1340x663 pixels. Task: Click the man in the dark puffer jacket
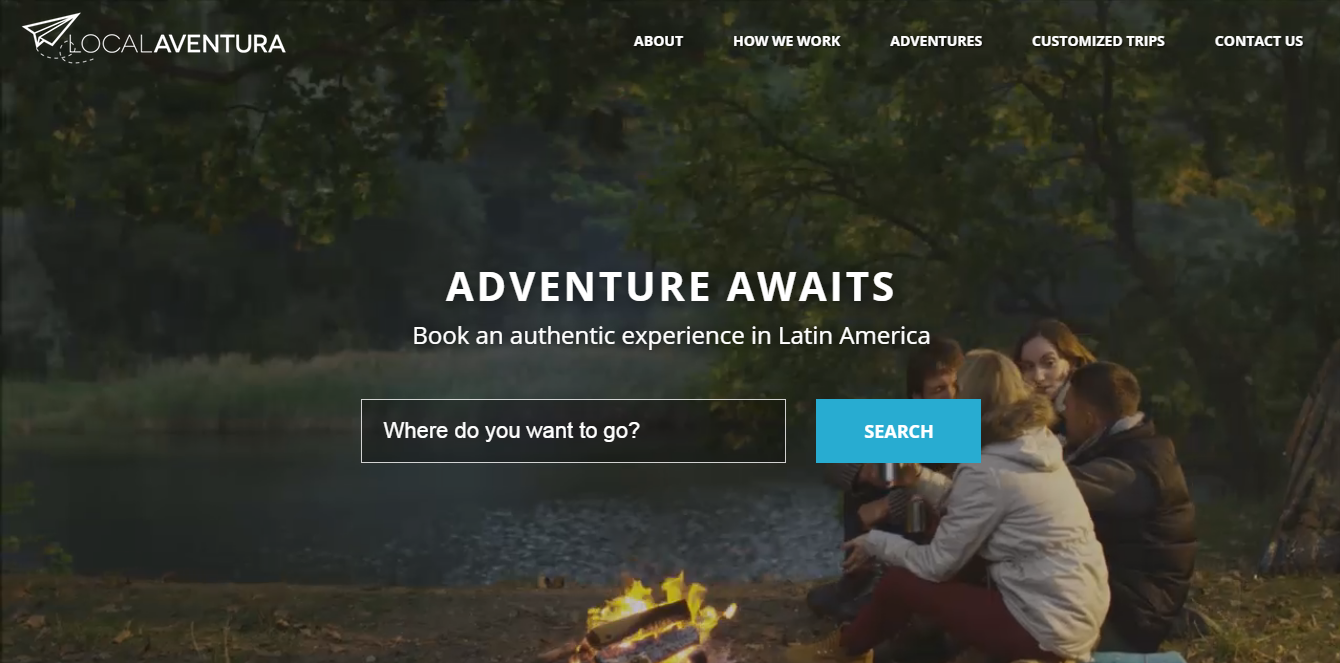click(x=1130, y=480)
